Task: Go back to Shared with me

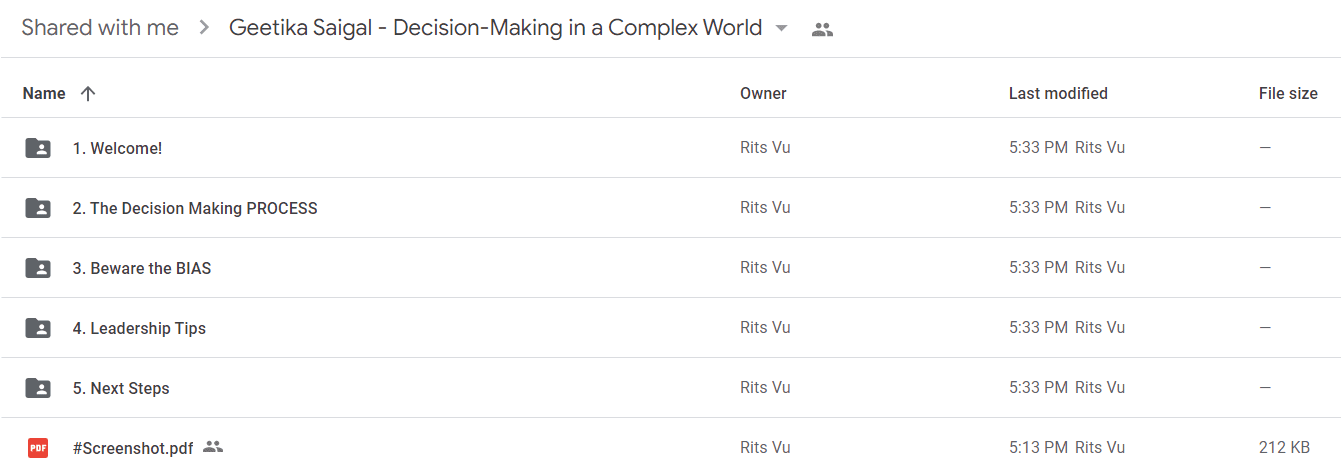Action: click(x=100, y=28)
